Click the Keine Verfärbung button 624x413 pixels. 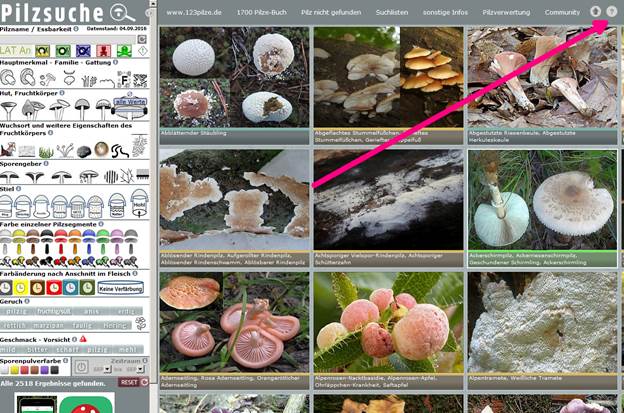pyautogui.click(x=121, y=288)
